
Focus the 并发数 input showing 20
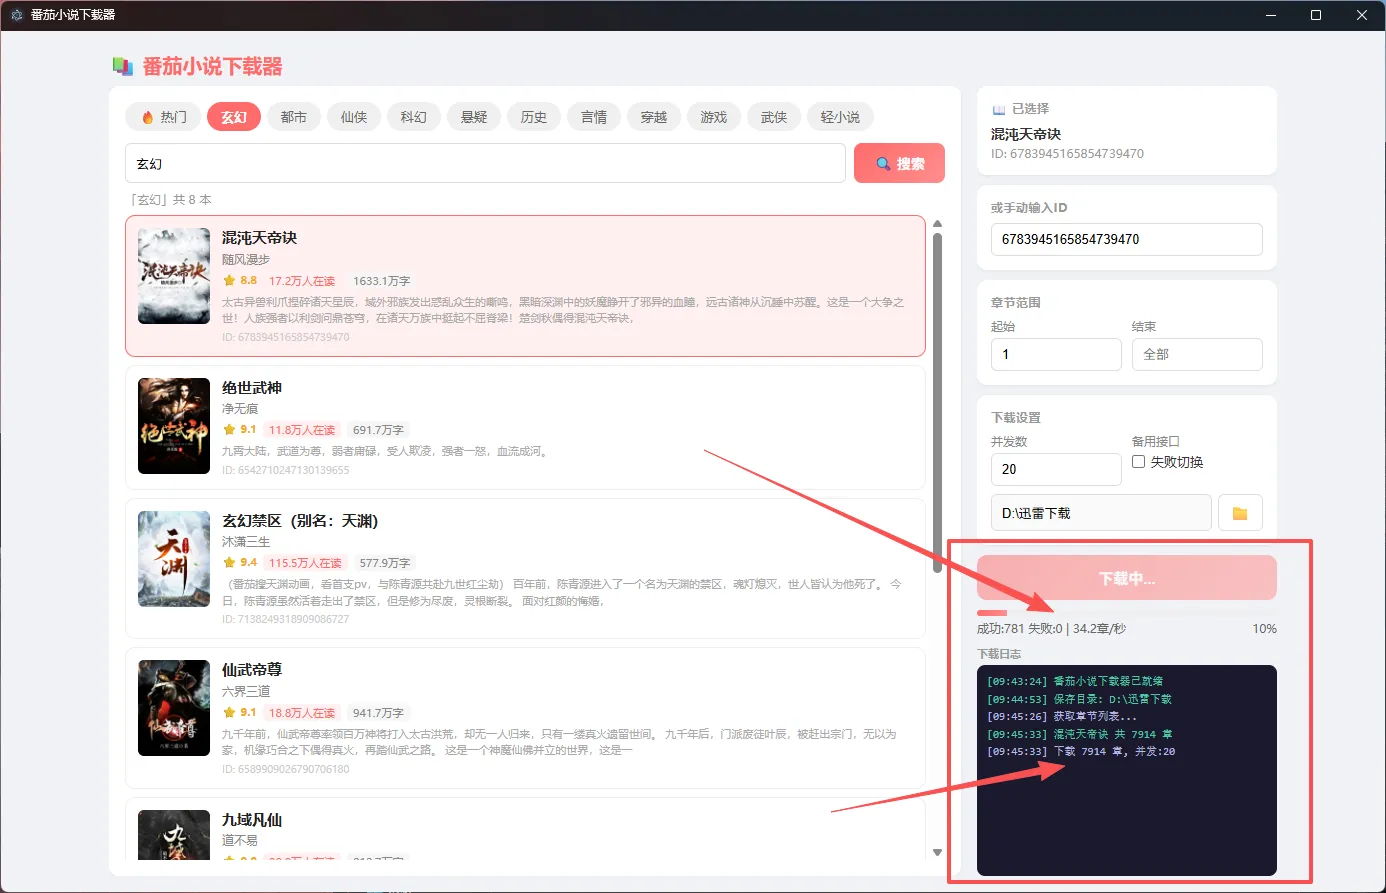tap(1056, 469)
